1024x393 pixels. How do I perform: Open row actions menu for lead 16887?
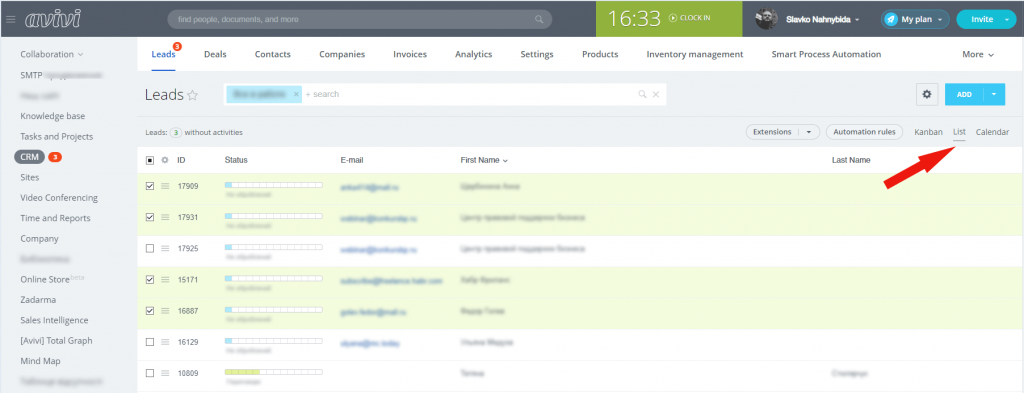coord(165,311)
